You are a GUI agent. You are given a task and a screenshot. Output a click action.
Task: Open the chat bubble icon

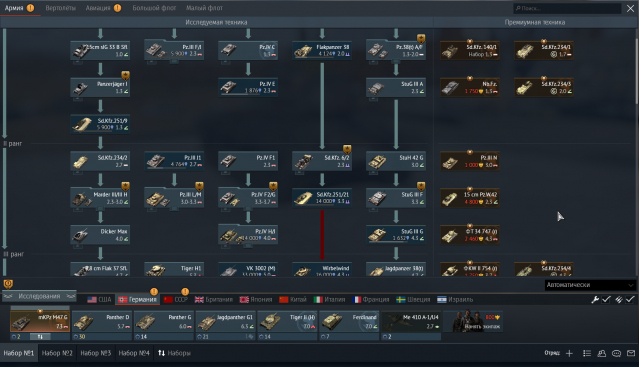click(616, 353)
